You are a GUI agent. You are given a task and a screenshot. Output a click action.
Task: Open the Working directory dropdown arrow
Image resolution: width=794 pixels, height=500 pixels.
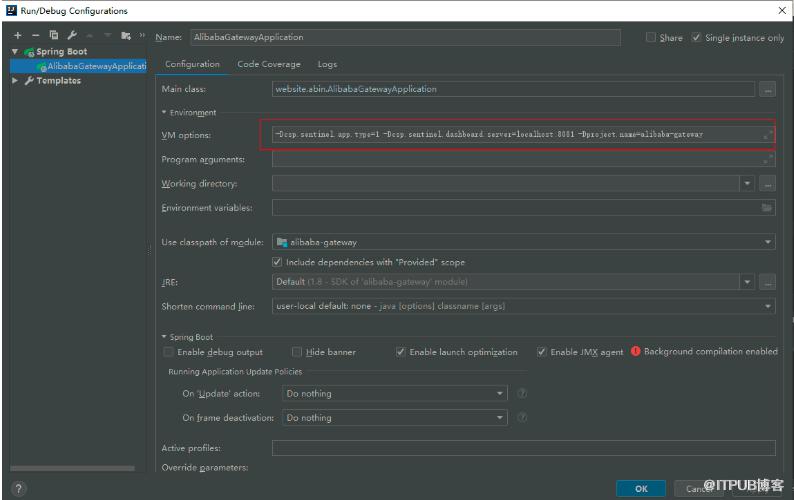point(747,184)
